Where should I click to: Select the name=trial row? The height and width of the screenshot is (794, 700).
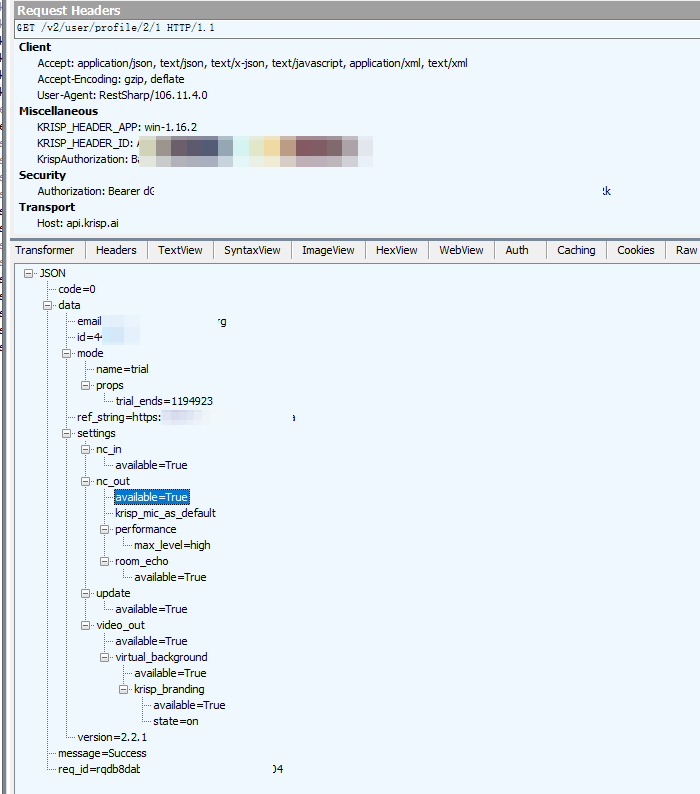click(122, 369)
